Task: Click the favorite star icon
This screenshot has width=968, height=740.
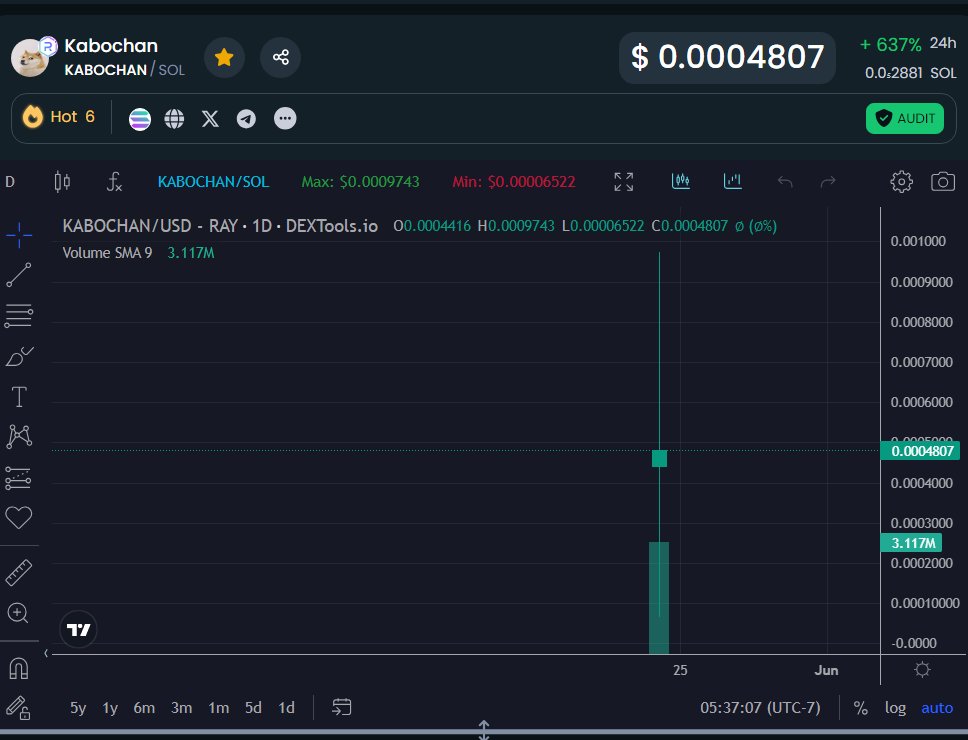Action: click(x=224, y=57)
